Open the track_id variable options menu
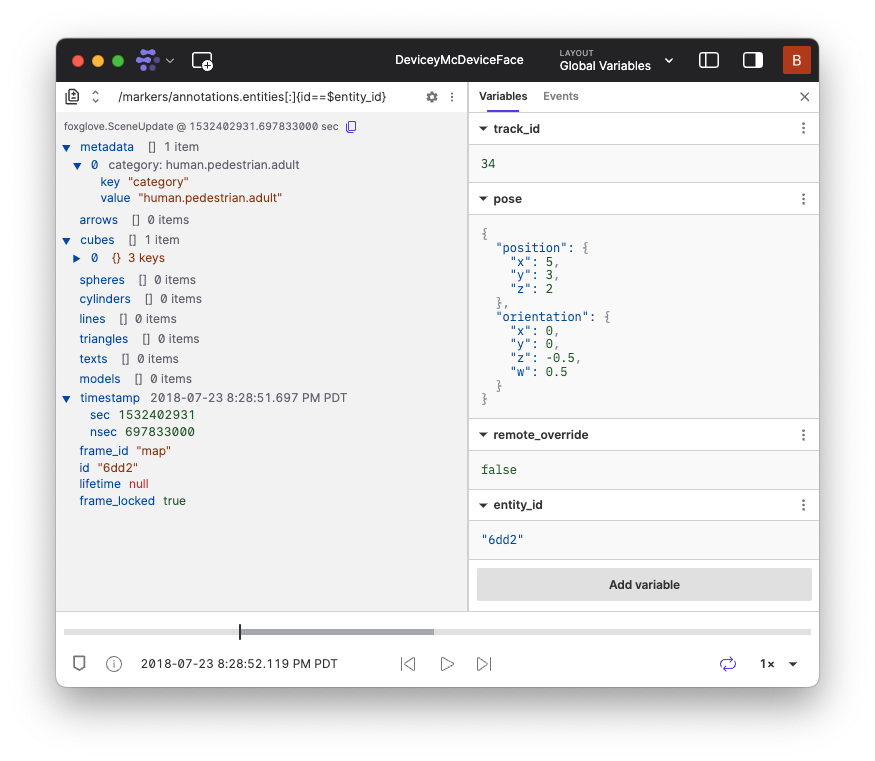Viewport: 875px width, 761px height. (803, 129)
